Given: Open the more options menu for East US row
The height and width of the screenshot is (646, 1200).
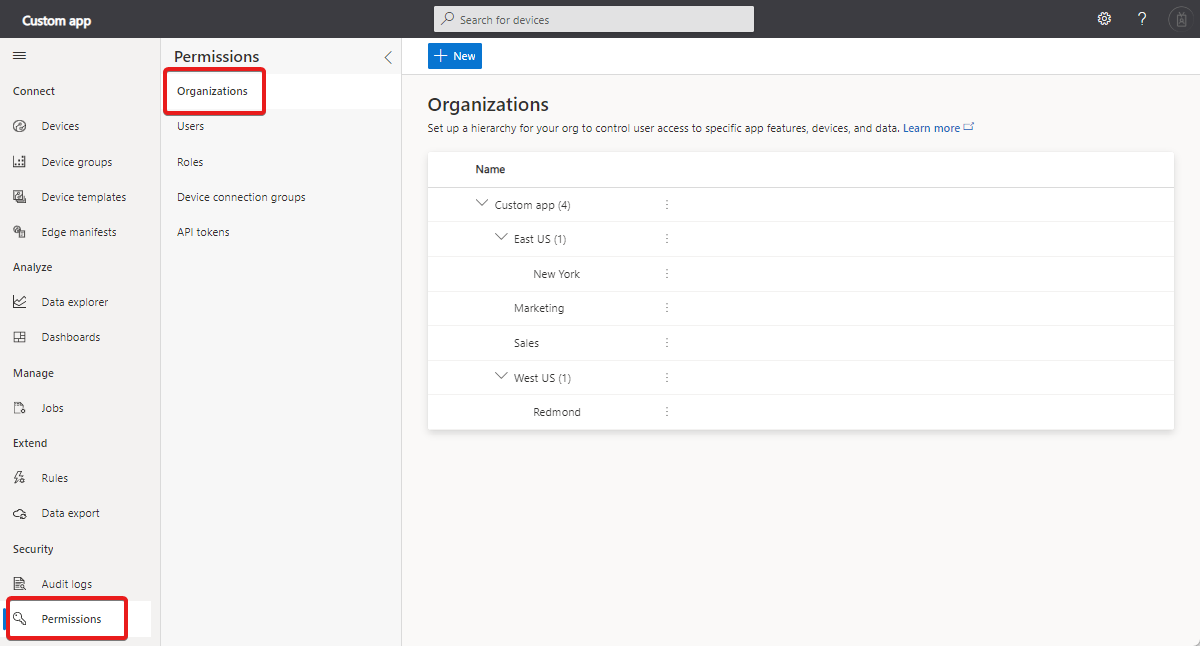Looking at the screenshot, I should tap(667, 239).
